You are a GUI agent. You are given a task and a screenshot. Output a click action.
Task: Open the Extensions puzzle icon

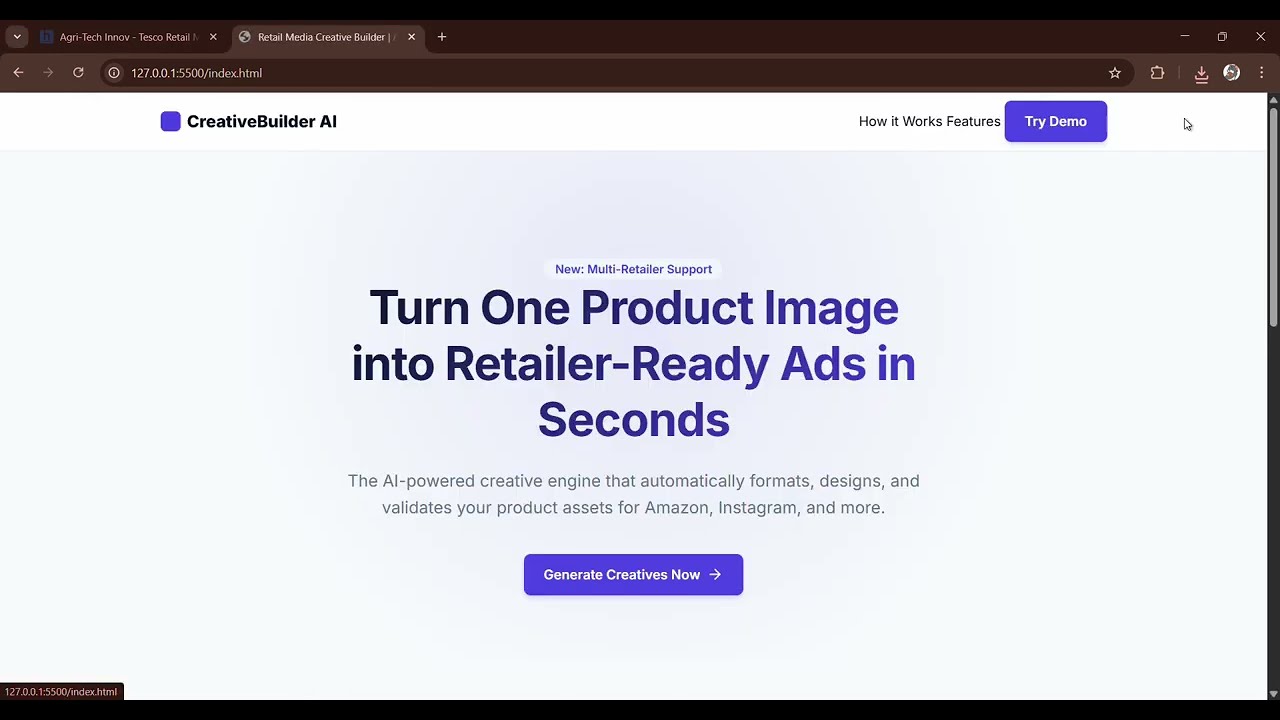pyautogui.click(x=1157, y=73)
